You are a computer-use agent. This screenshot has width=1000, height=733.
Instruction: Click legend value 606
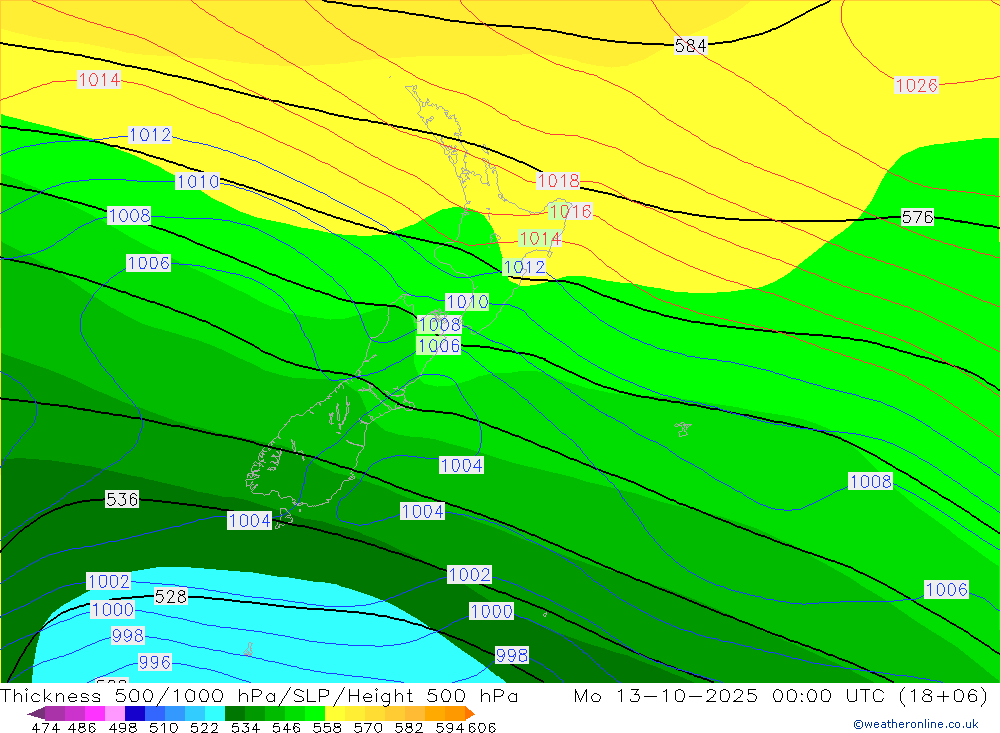[x=482, y=727]
